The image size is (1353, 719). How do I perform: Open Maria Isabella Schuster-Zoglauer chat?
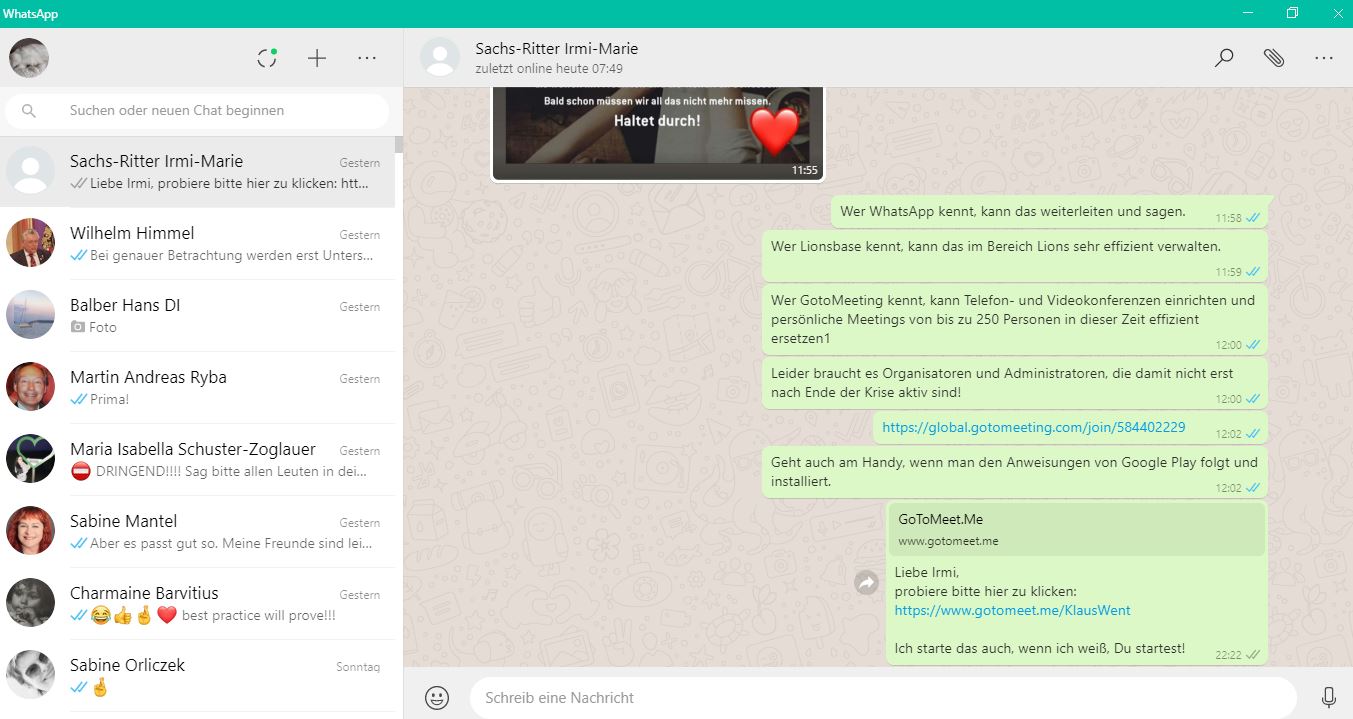(200, 460)
